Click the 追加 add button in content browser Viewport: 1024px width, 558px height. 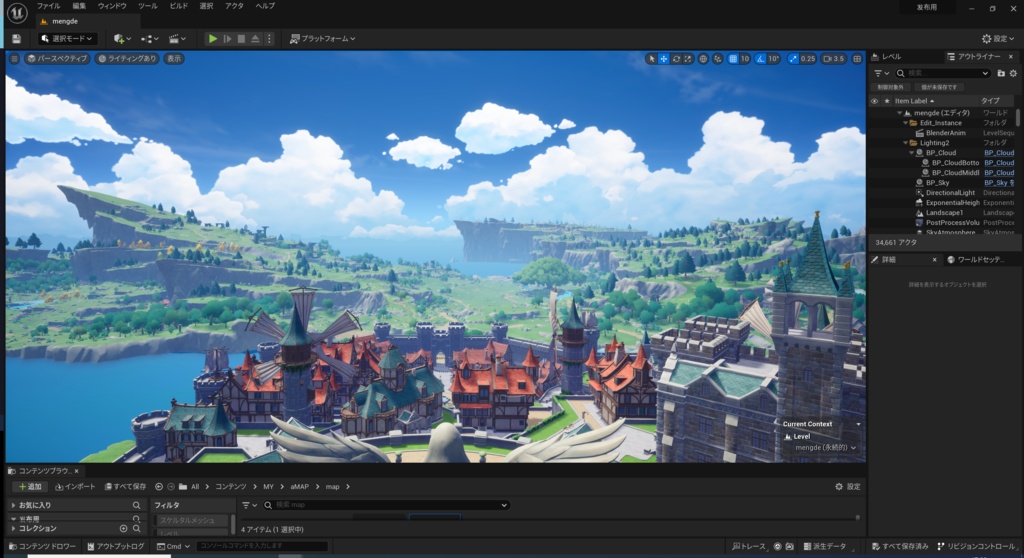pos(30,487)
